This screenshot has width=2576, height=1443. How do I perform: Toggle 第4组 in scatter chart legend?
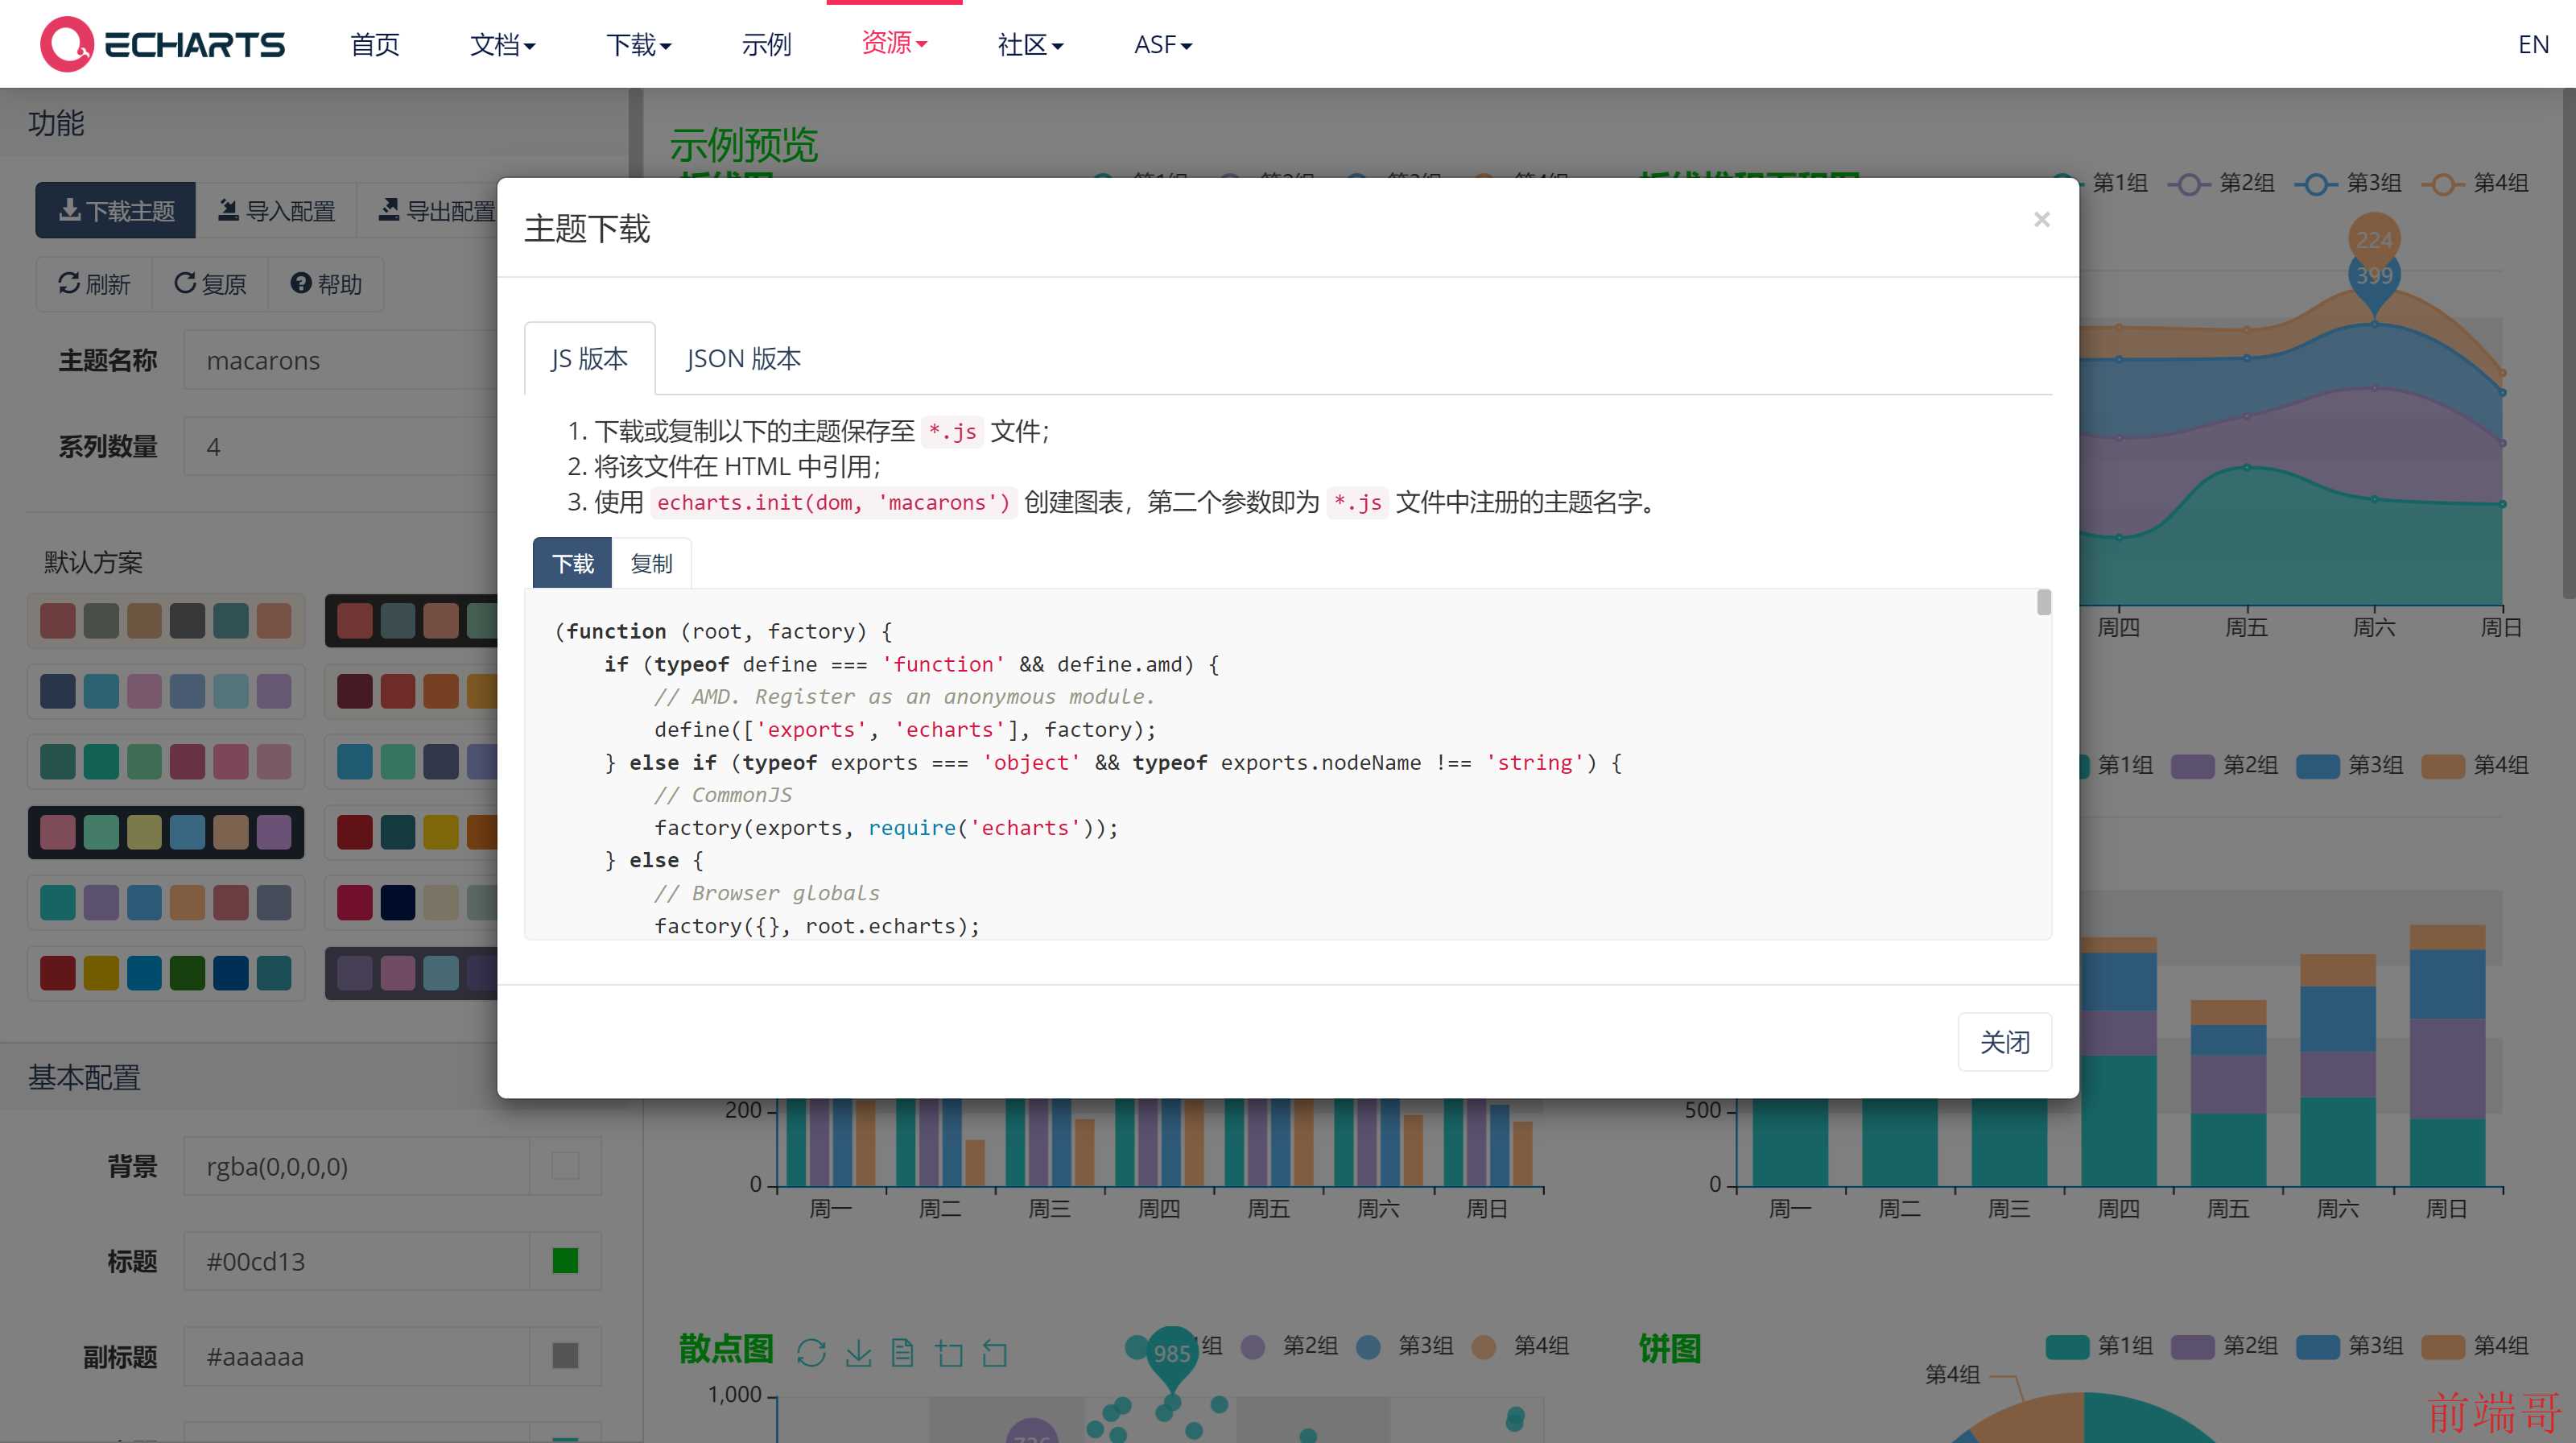(x=1521, y=1346)
